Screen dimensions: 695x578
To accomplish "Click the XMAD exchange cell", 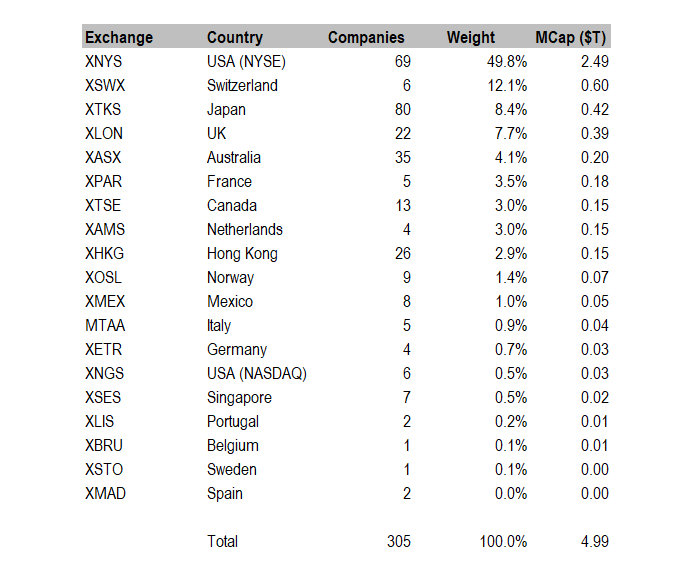I will point(106,494).
